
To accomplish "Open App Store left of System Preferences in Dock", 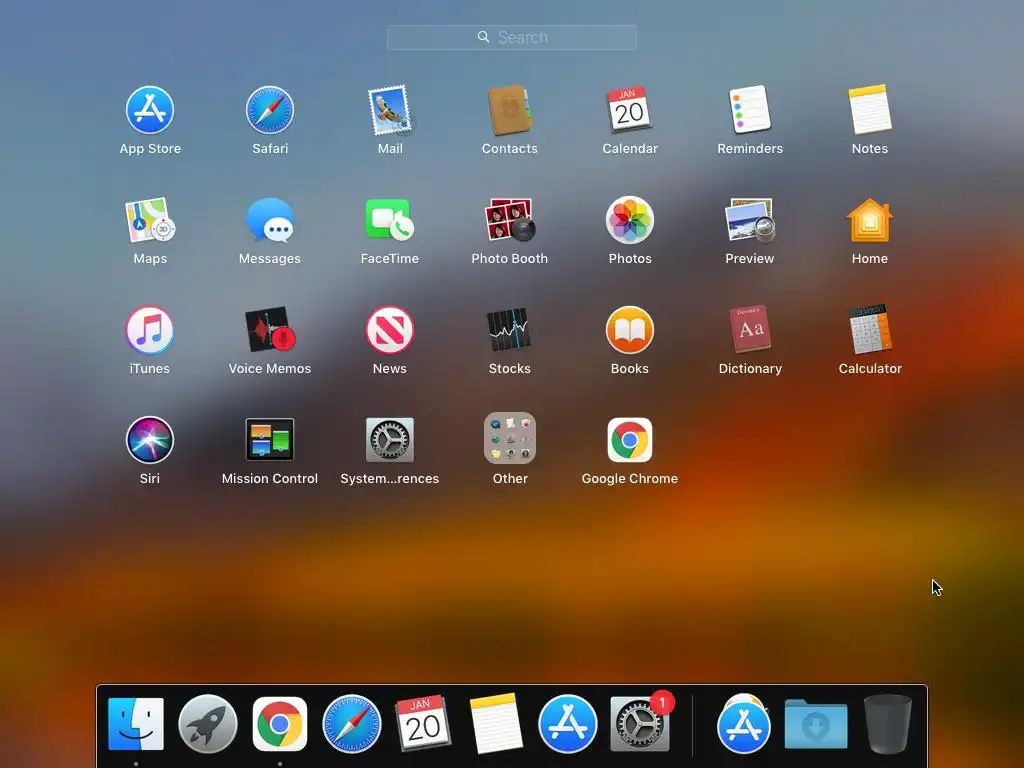I will [x=568, y=724].
